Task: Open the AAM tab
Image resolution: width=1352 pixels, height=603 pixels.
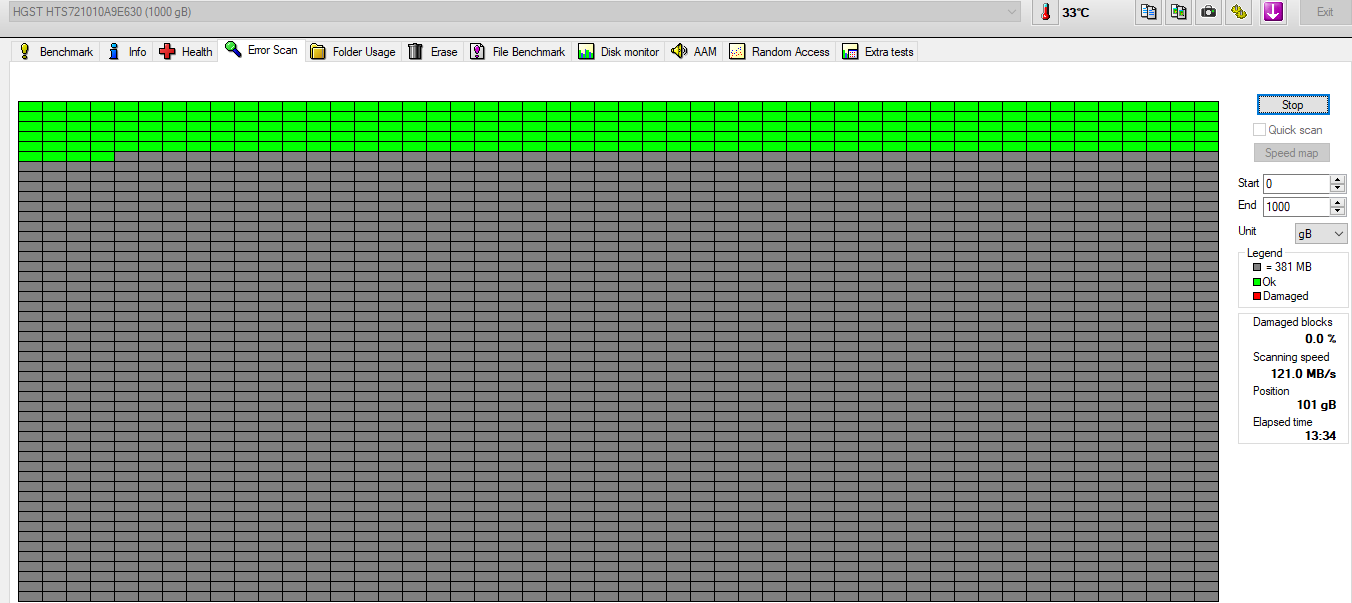Action: click(x=694, y=51)
